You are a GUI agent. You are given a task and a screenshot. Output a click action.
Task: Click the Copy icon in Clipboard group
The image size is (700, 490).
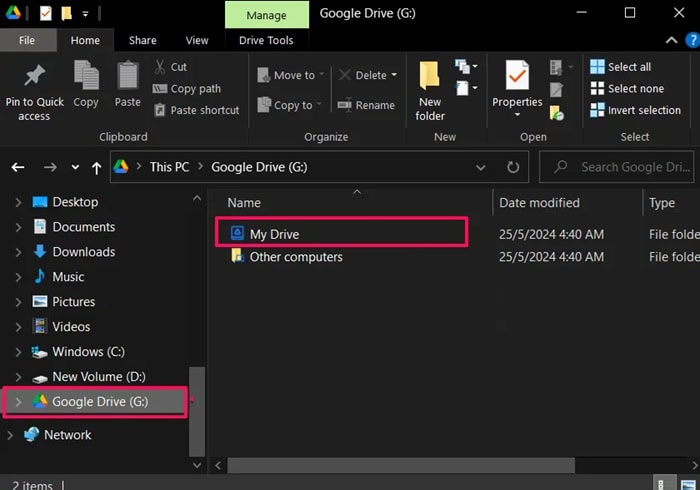coord(86,77)
